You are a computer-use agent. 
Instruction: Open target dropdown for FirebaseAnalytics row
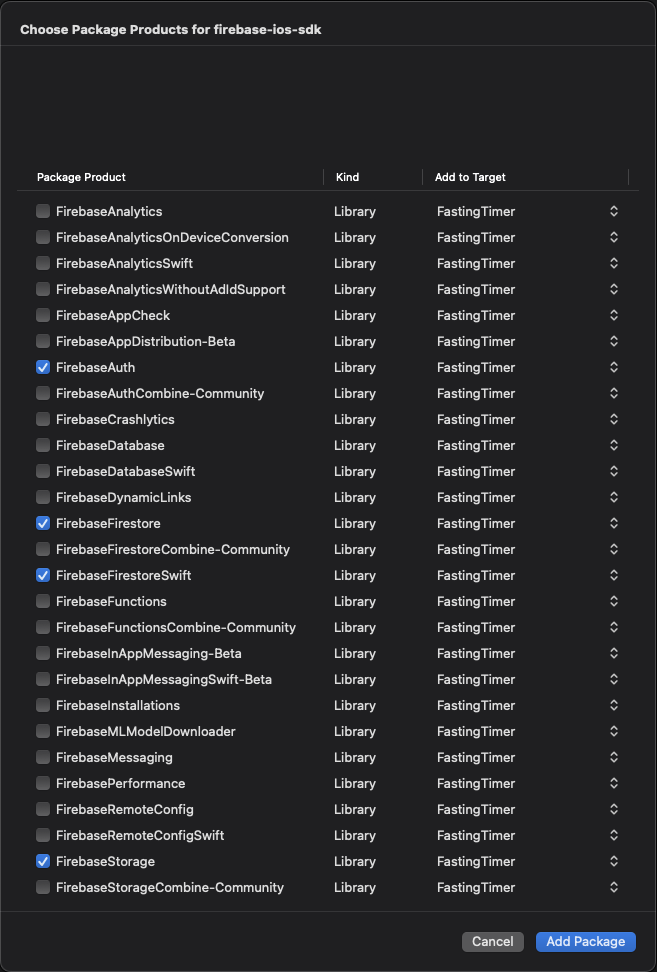[x=614, y=211]
